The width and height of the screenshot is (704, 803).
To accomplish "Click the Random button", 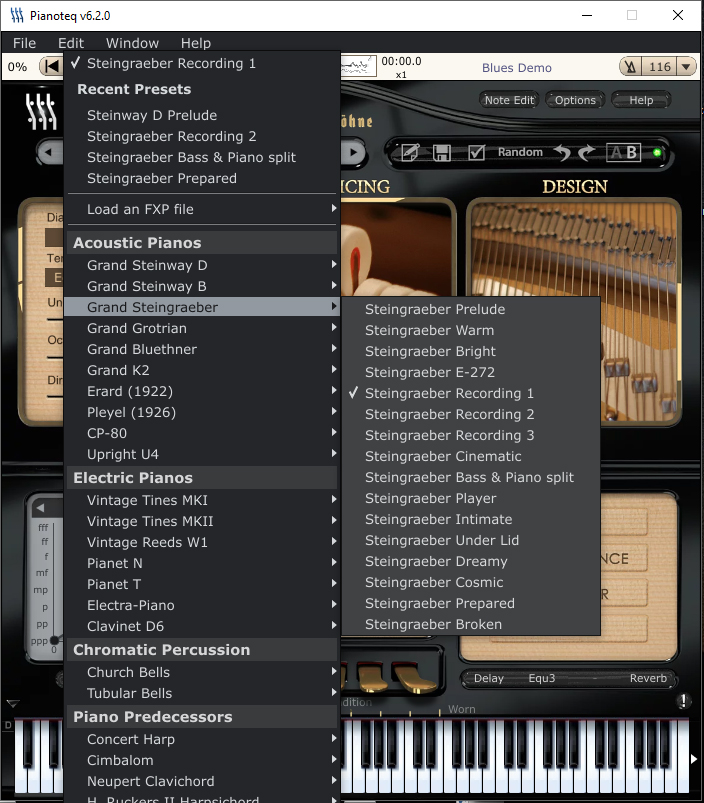I will click(520, 152).
